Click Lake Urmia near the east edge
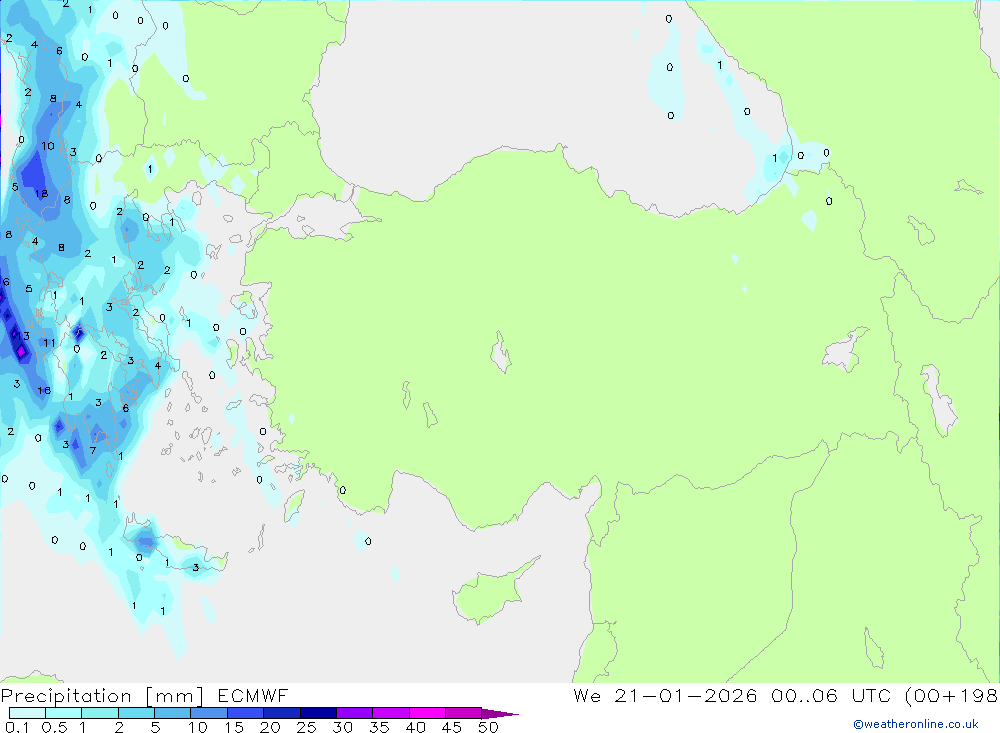The width and height of the screenshot is (1000, 733). point(939,401)
